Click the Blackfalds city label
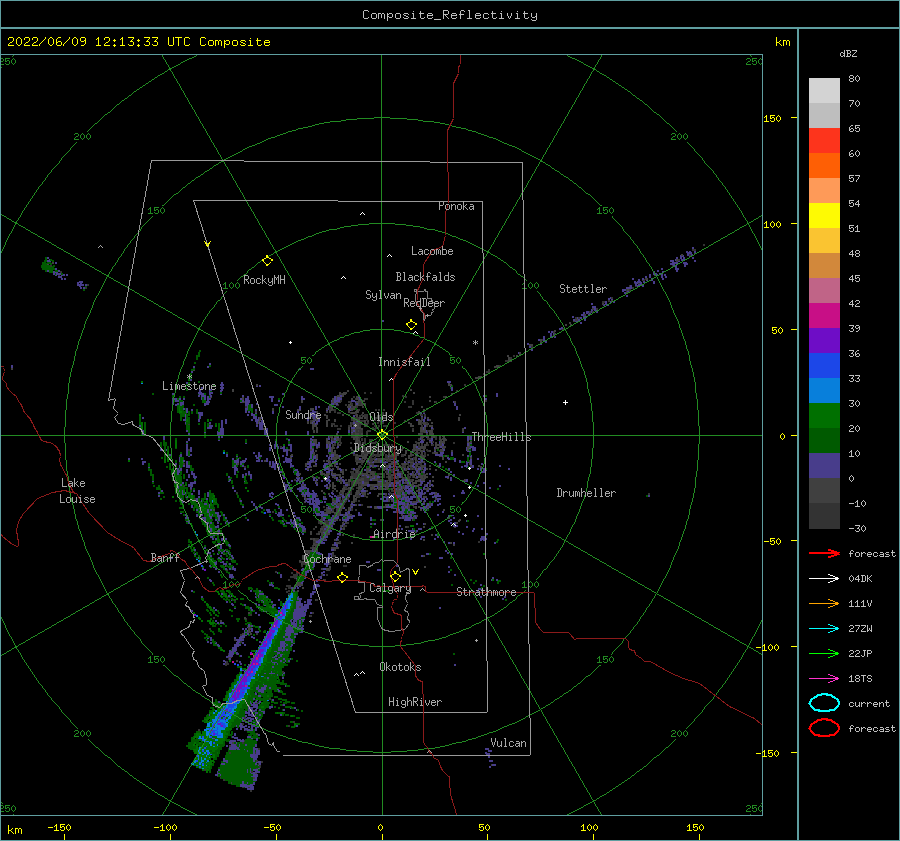The width and height of the screenshot is (900, 841). [x=425, y=277]
